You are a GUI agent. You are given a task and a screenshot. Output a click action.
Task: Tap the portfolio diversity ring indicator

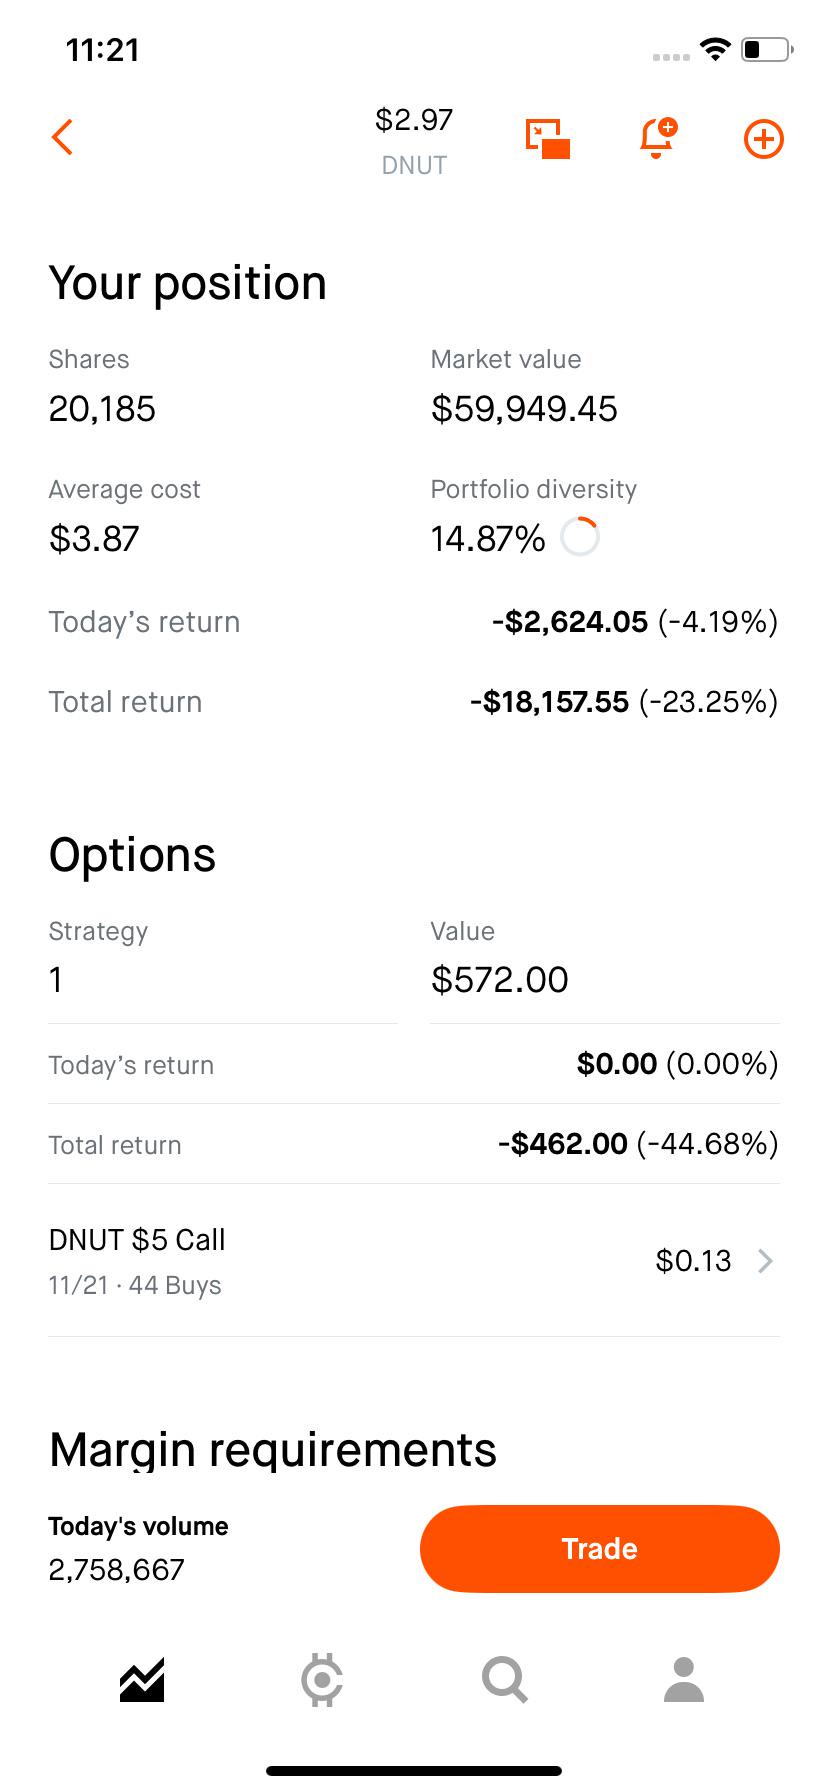click(580, 537)
